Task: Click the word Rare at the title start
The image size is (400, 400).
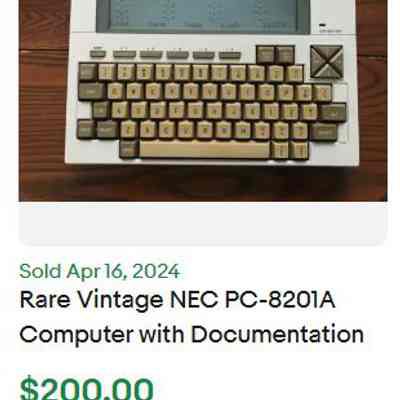Action: coord(45,300)
